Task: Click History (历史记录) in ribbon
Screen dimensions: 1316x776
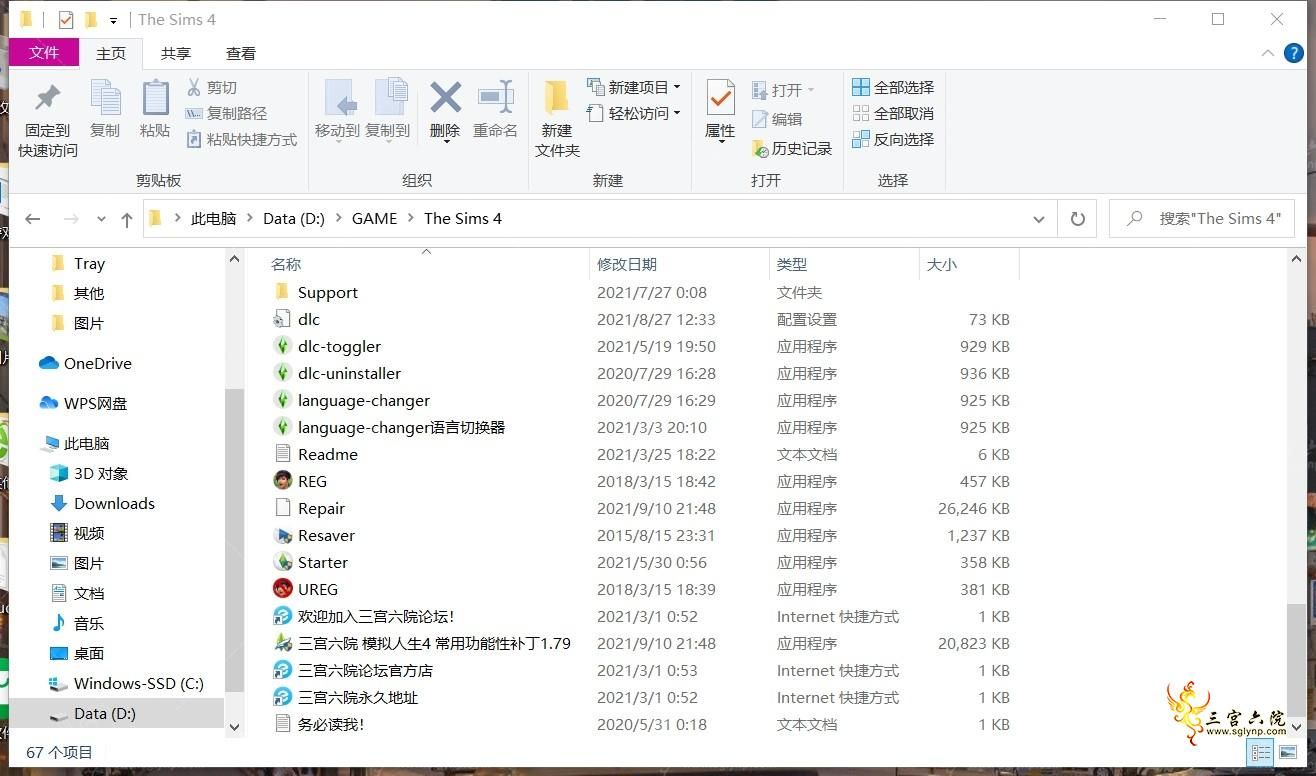Action: point(792,148)
